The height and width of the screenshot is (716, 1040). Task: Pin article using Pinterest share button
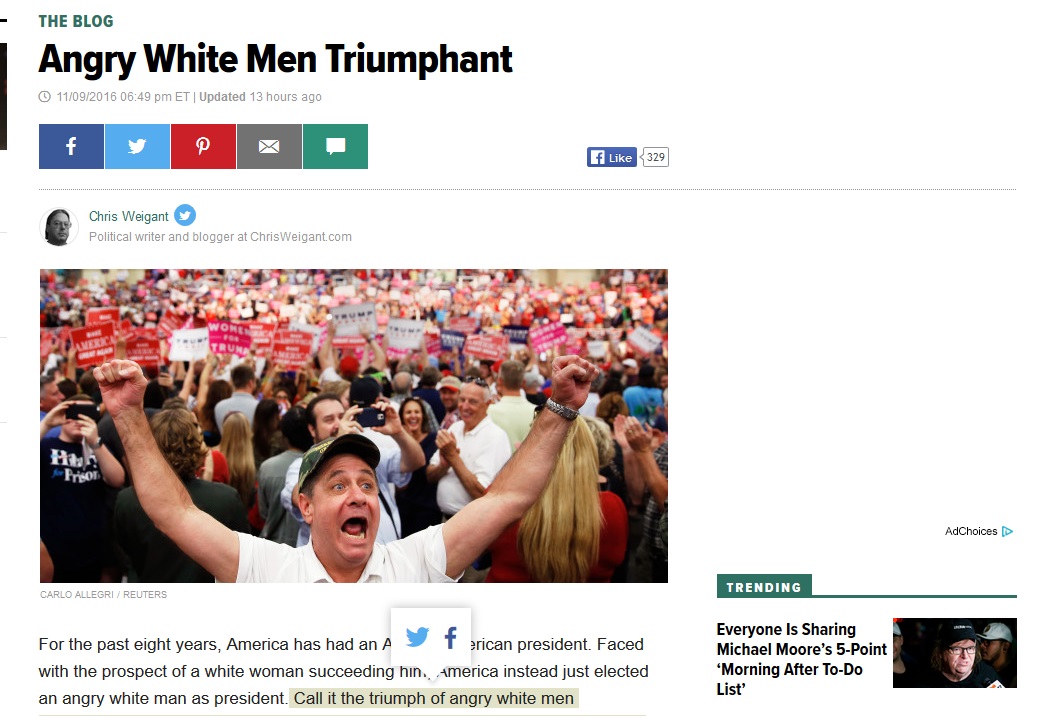(x=203, y=147)
